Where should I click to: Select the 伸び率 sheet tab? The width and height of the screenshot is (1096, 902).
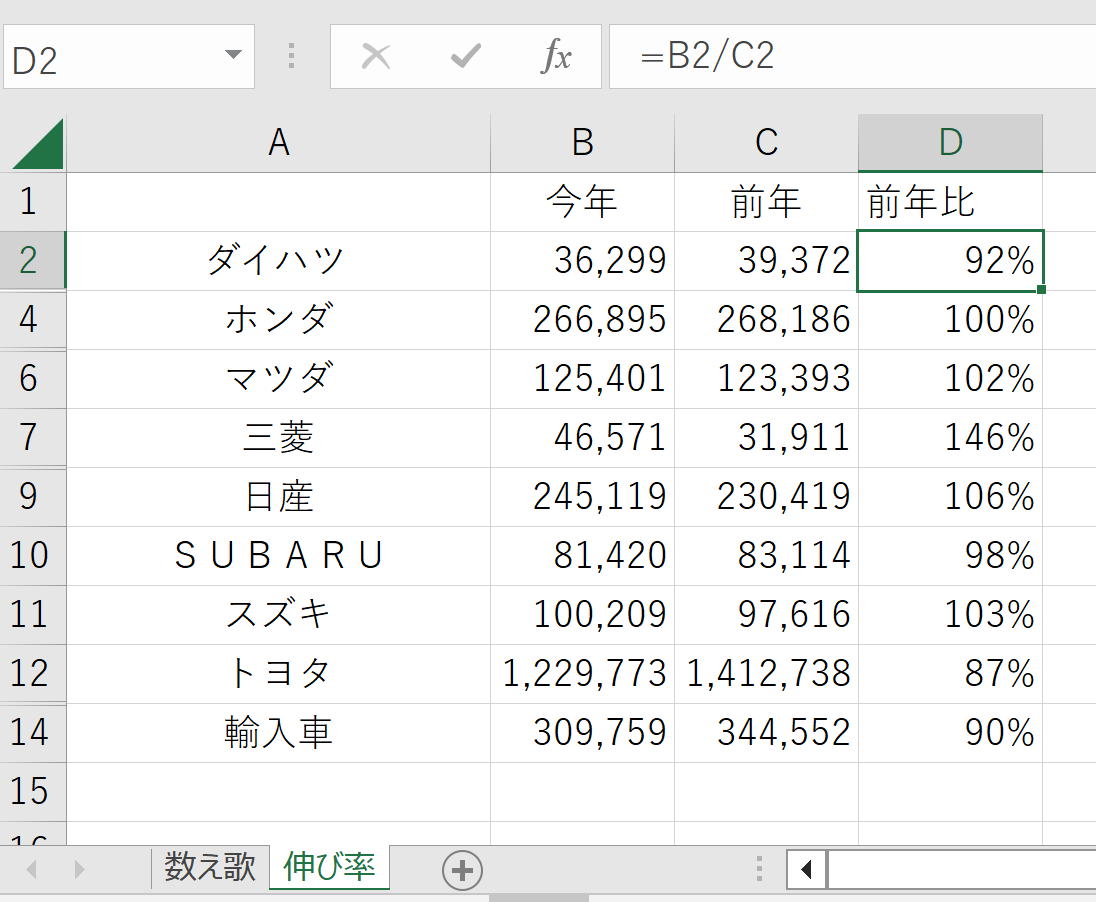coord(329,867)
